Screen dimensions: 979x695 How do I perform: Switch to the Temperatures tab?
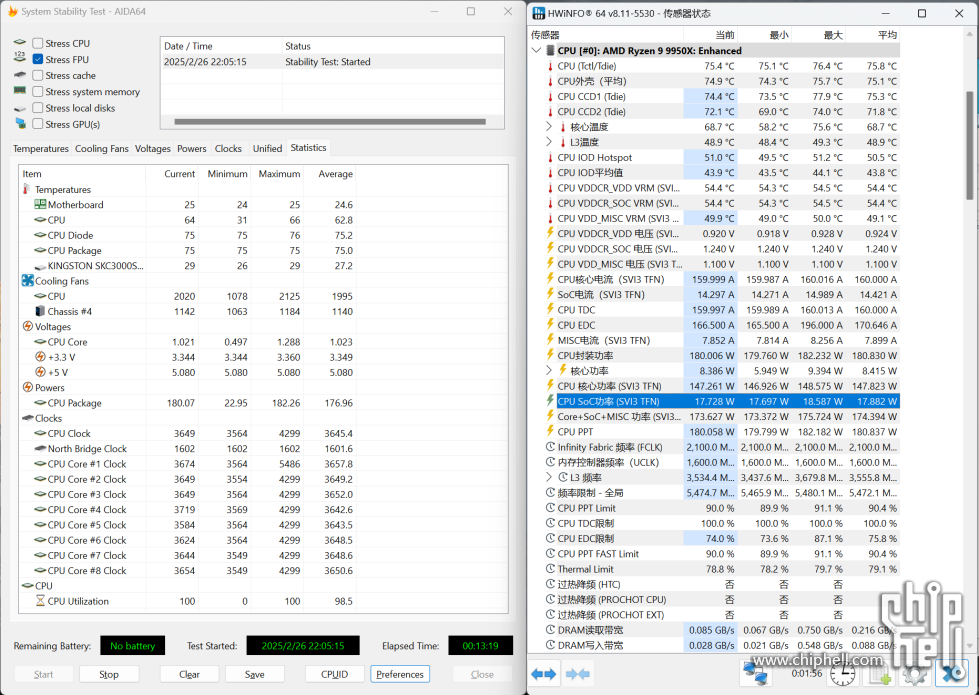tap(41, 149)
